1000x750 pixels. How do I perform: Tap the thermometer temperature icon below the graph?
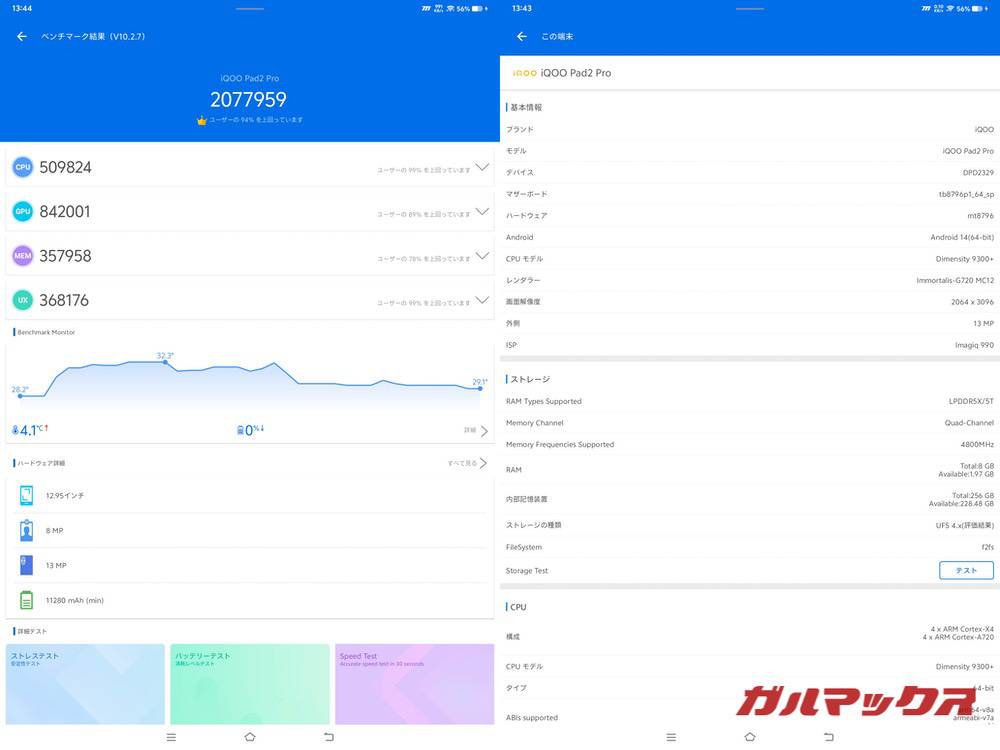click(x=15, y=429)
